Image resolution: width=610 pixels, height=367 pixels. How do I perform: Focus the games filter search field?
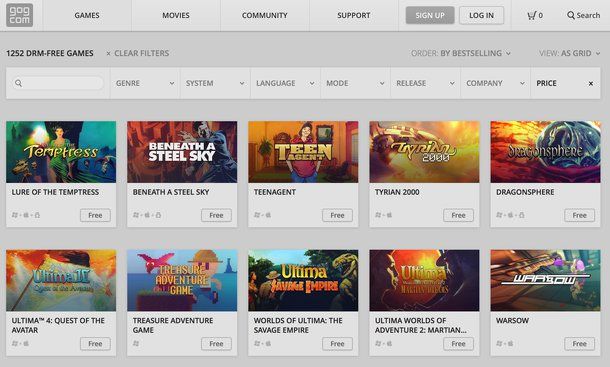tap(58, 83)
